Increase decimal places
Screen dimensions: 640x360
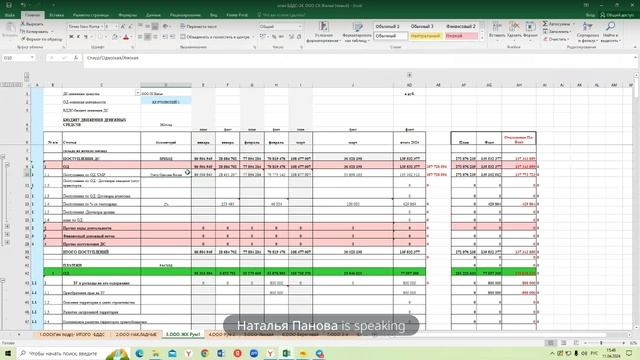[x=291, y=37]
